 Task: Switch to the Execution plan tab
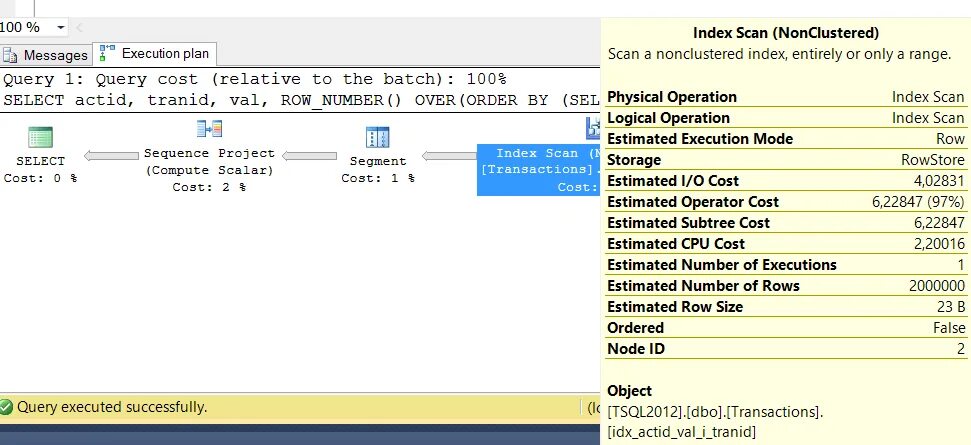pos(155,53)
